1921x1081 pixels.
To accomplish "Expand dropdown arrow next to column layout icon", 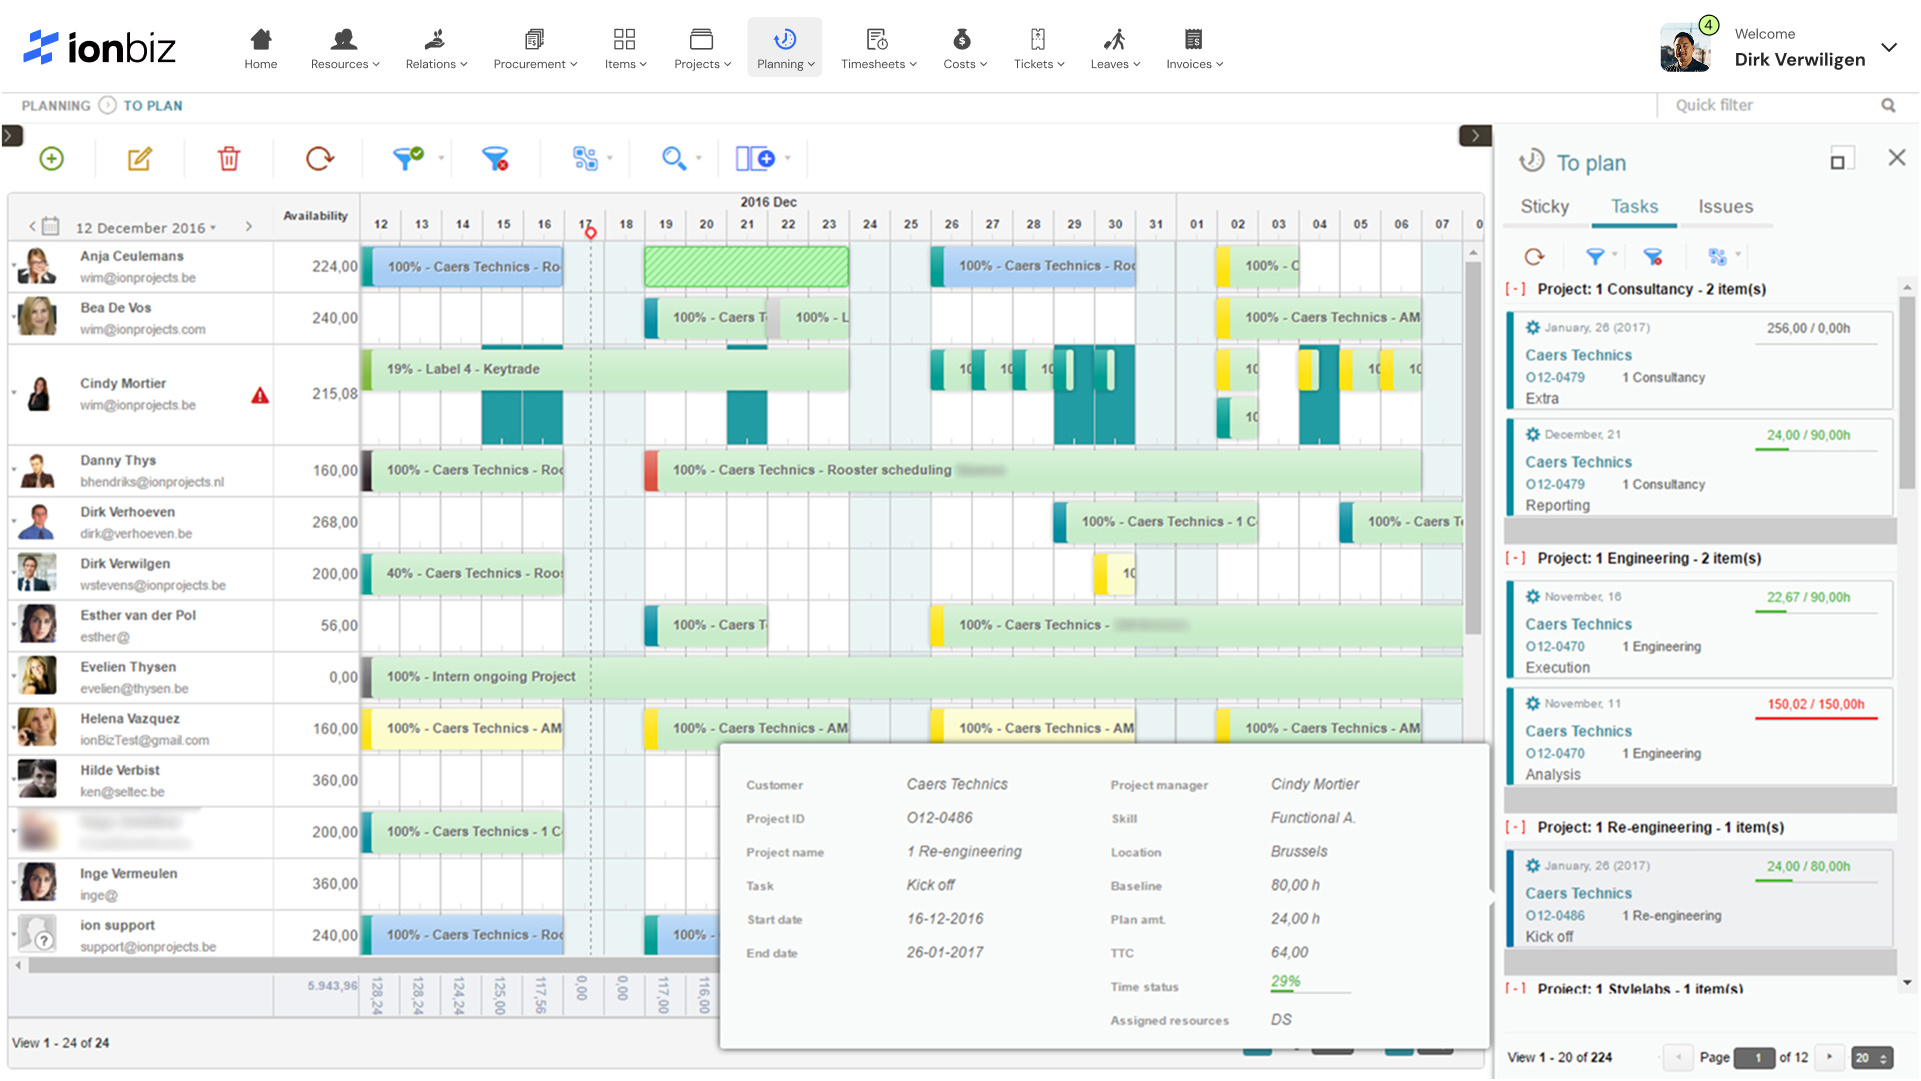I will 787,158.
